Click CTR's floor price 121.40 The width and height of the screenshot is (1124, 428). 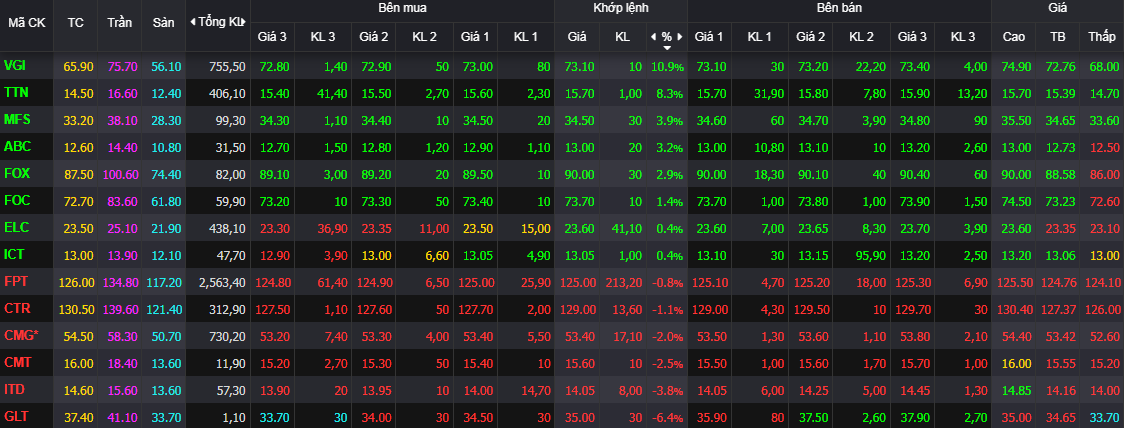pos(163,309)
